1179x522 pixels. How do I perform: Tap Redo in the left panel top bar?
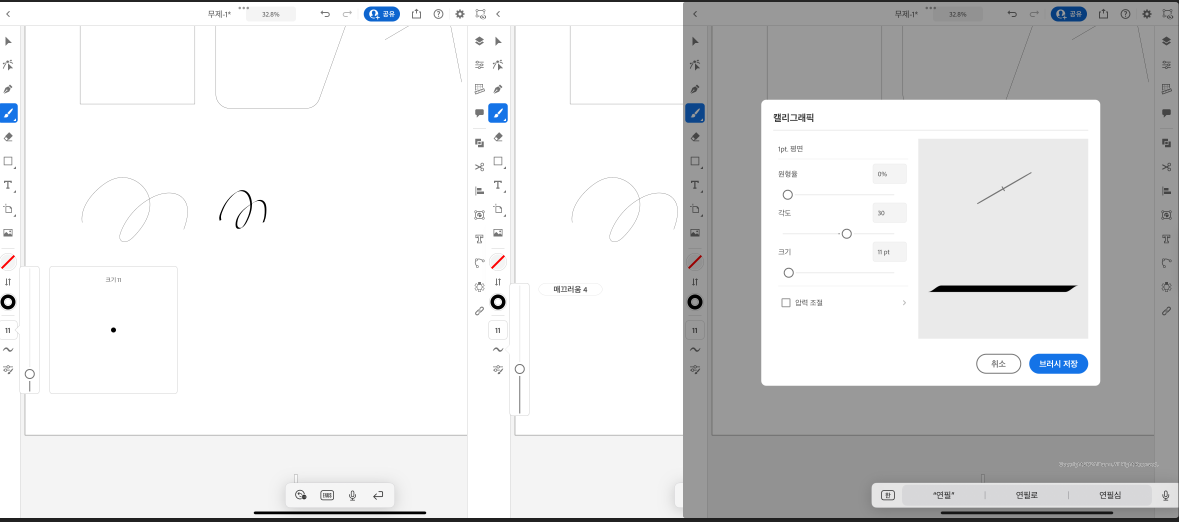click(347, 14)
